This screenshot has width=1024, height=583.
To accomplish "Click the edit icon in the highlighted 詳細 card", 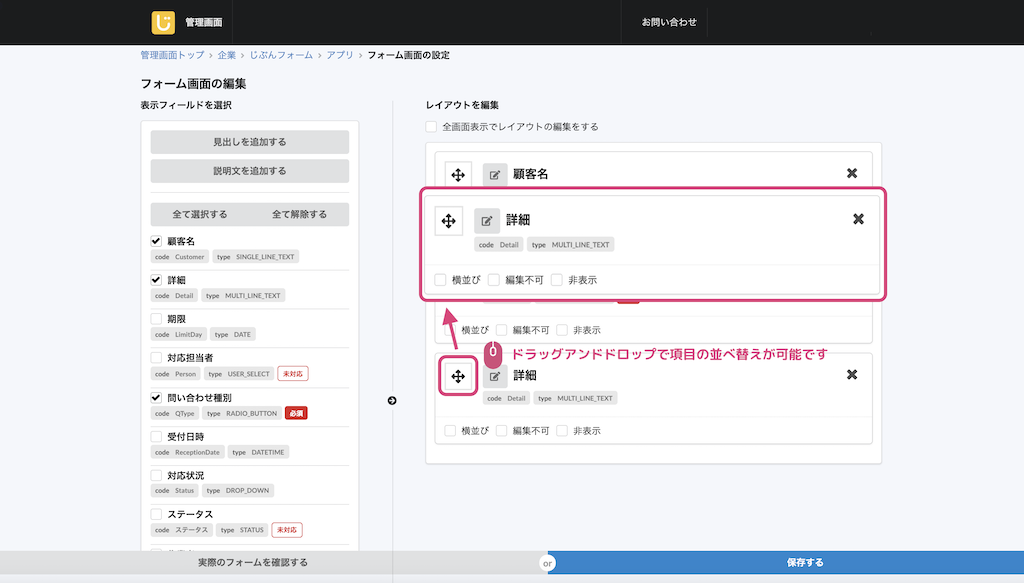I will [487, 221].
